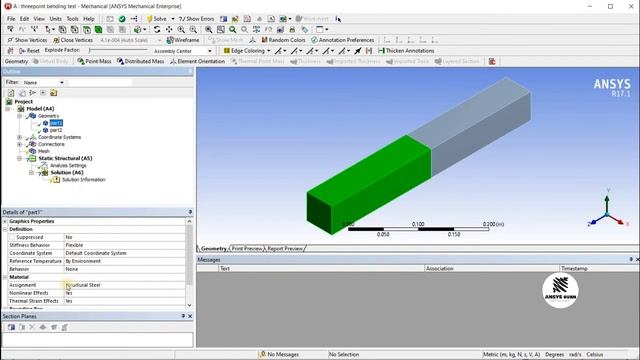The image size is (640, 360).
Task: Click the Box Zoom tool
Action: [x=193, y=29]
